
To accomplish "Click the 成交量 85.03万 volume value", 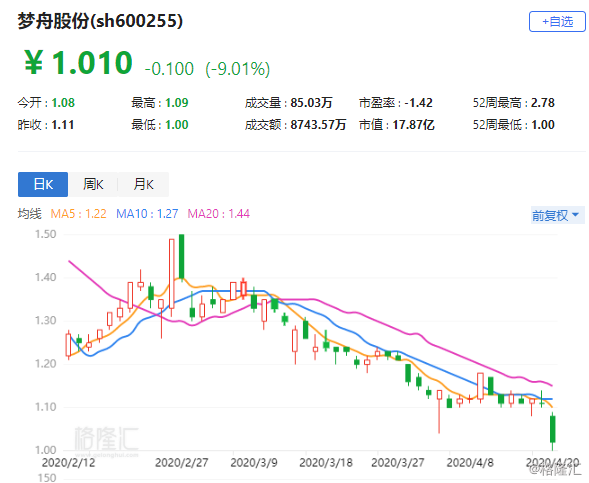I will (x=288, y=103).
